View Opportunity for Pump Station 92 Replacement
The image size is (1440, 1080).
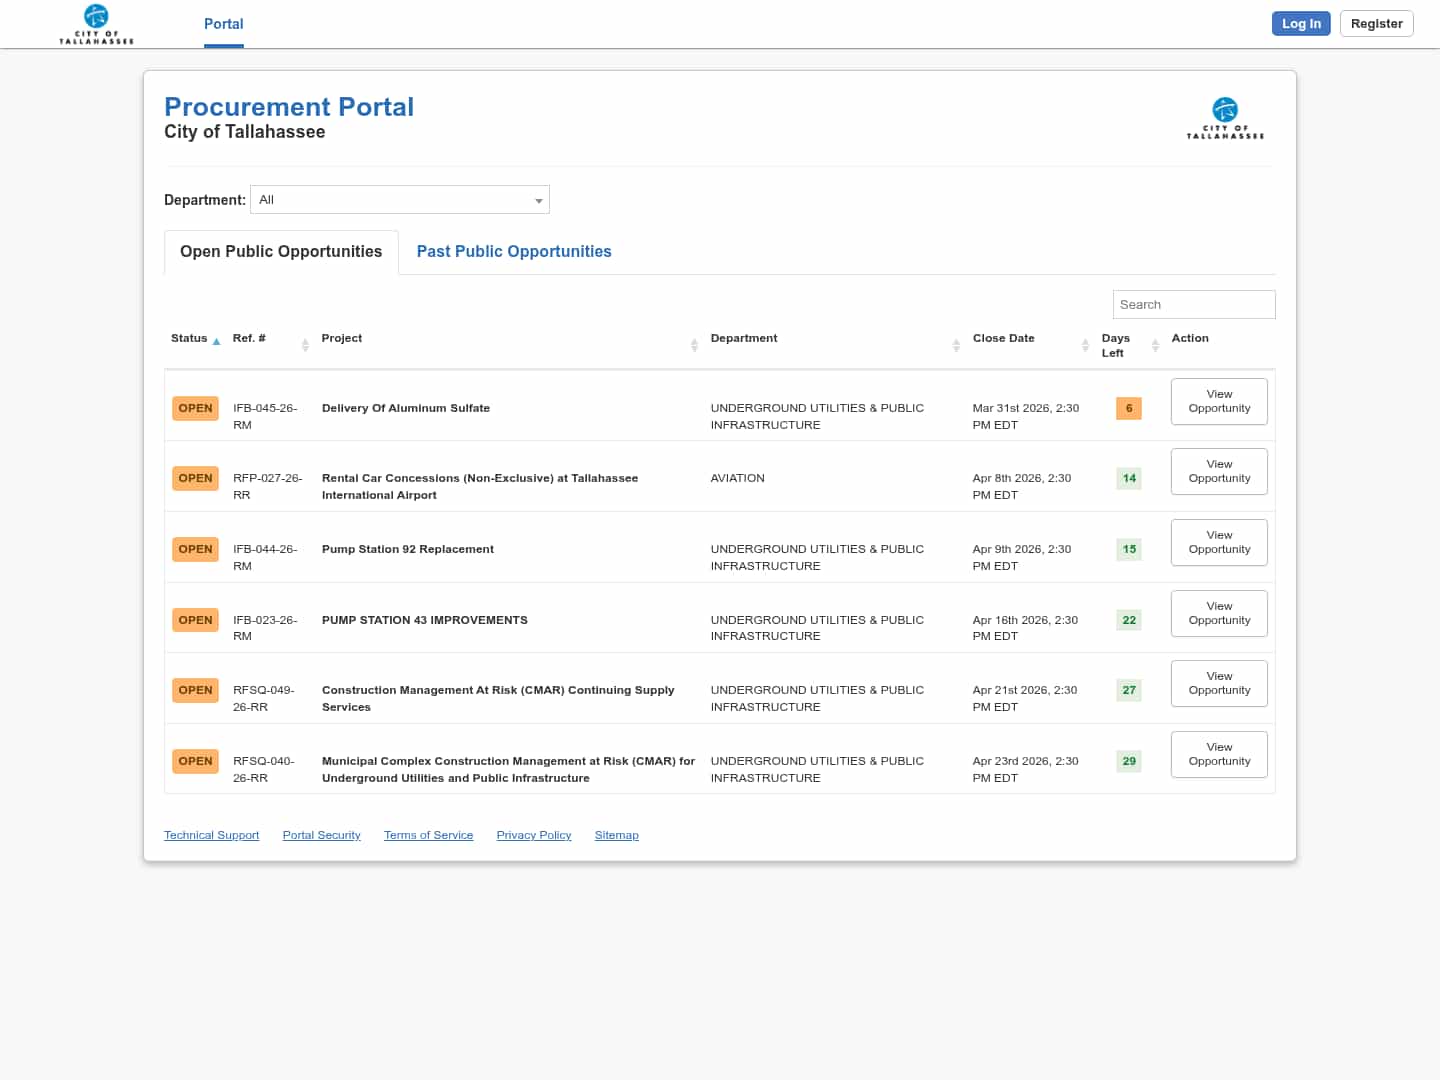[1219, 542]
